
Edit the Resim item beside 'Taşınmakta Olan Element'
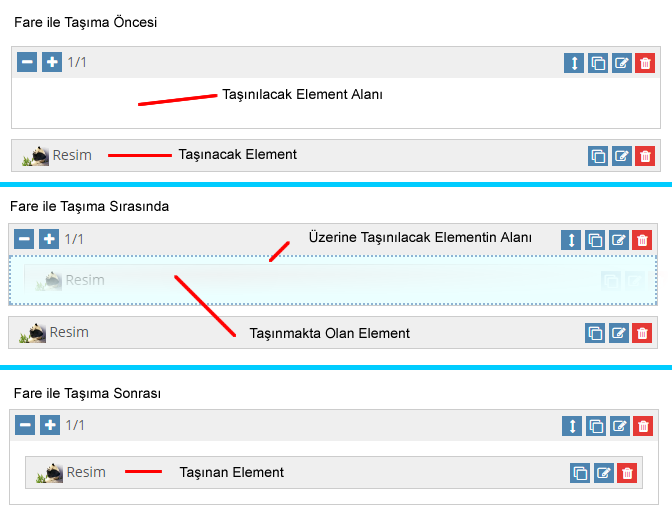619,333
